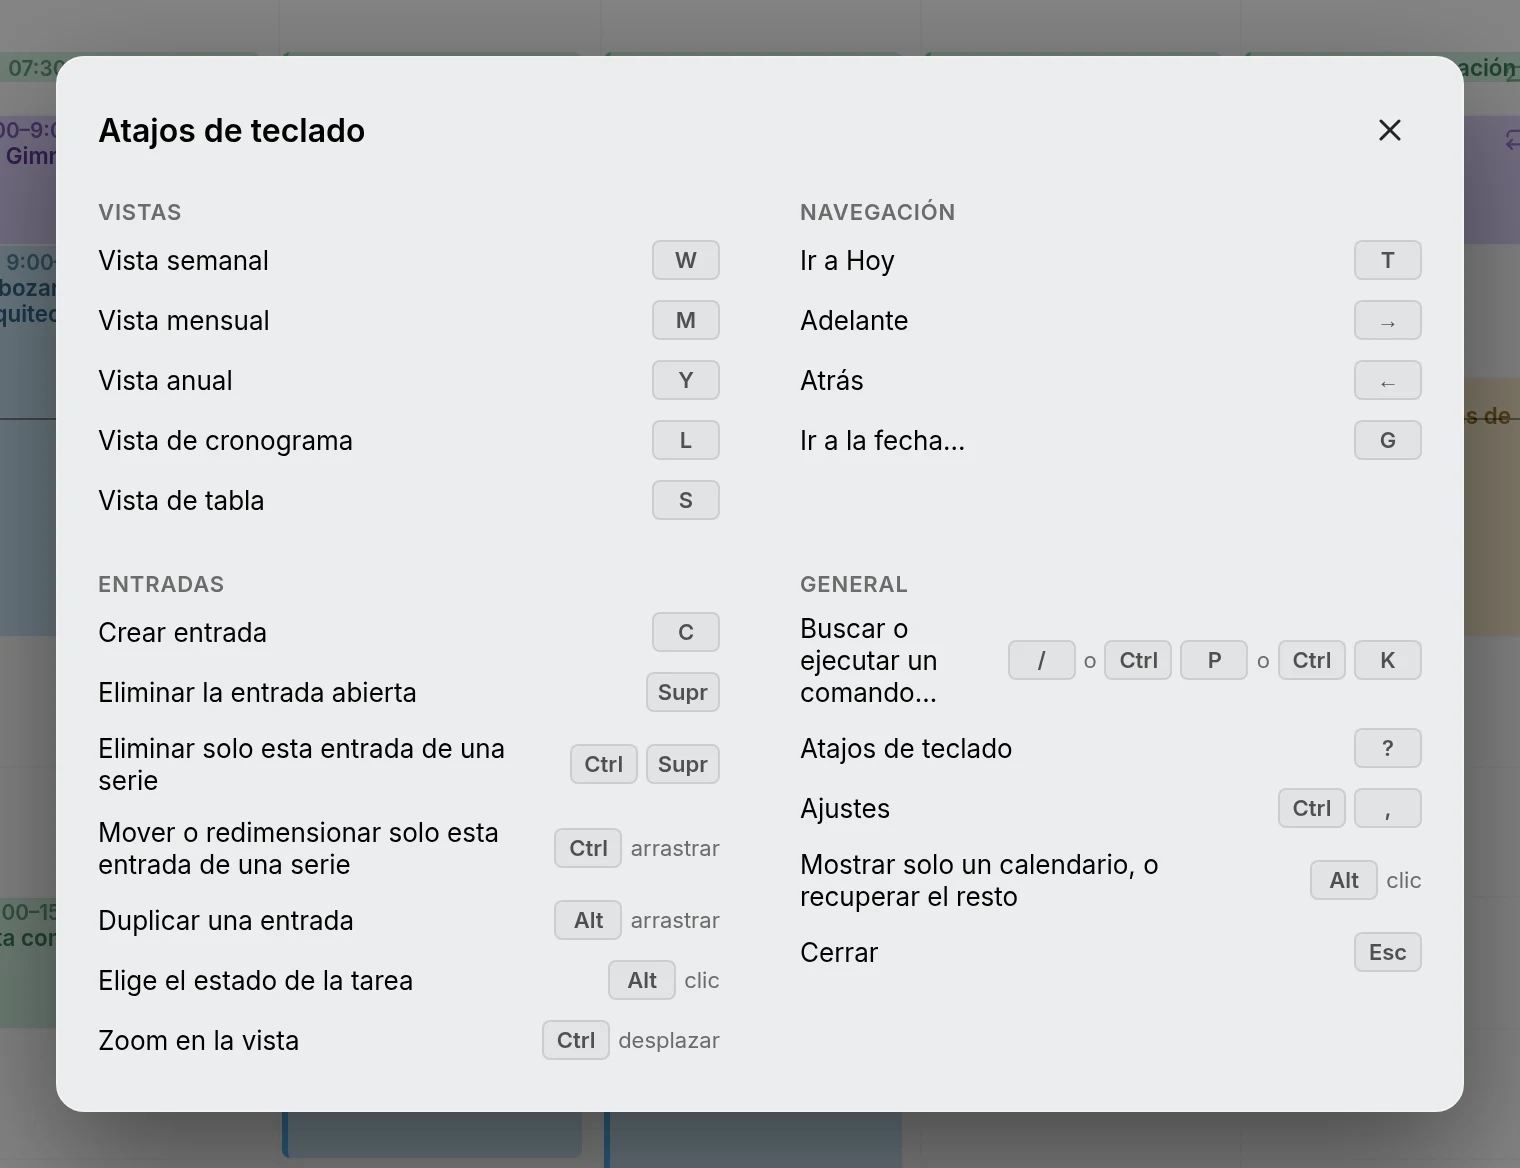Click Alt key beside Mostrar solo un calendario

click(1344, 880)
